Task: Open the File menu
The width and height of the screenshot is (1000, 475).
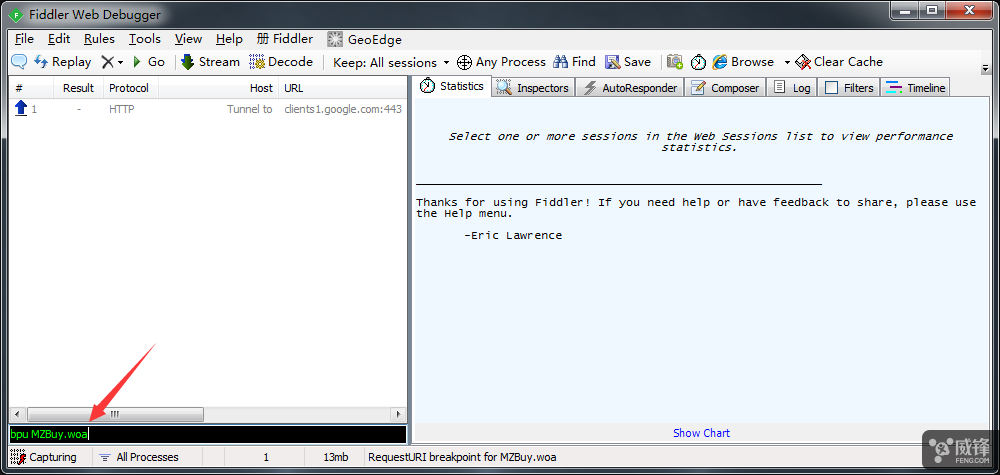Action: (x=24, y=39)
